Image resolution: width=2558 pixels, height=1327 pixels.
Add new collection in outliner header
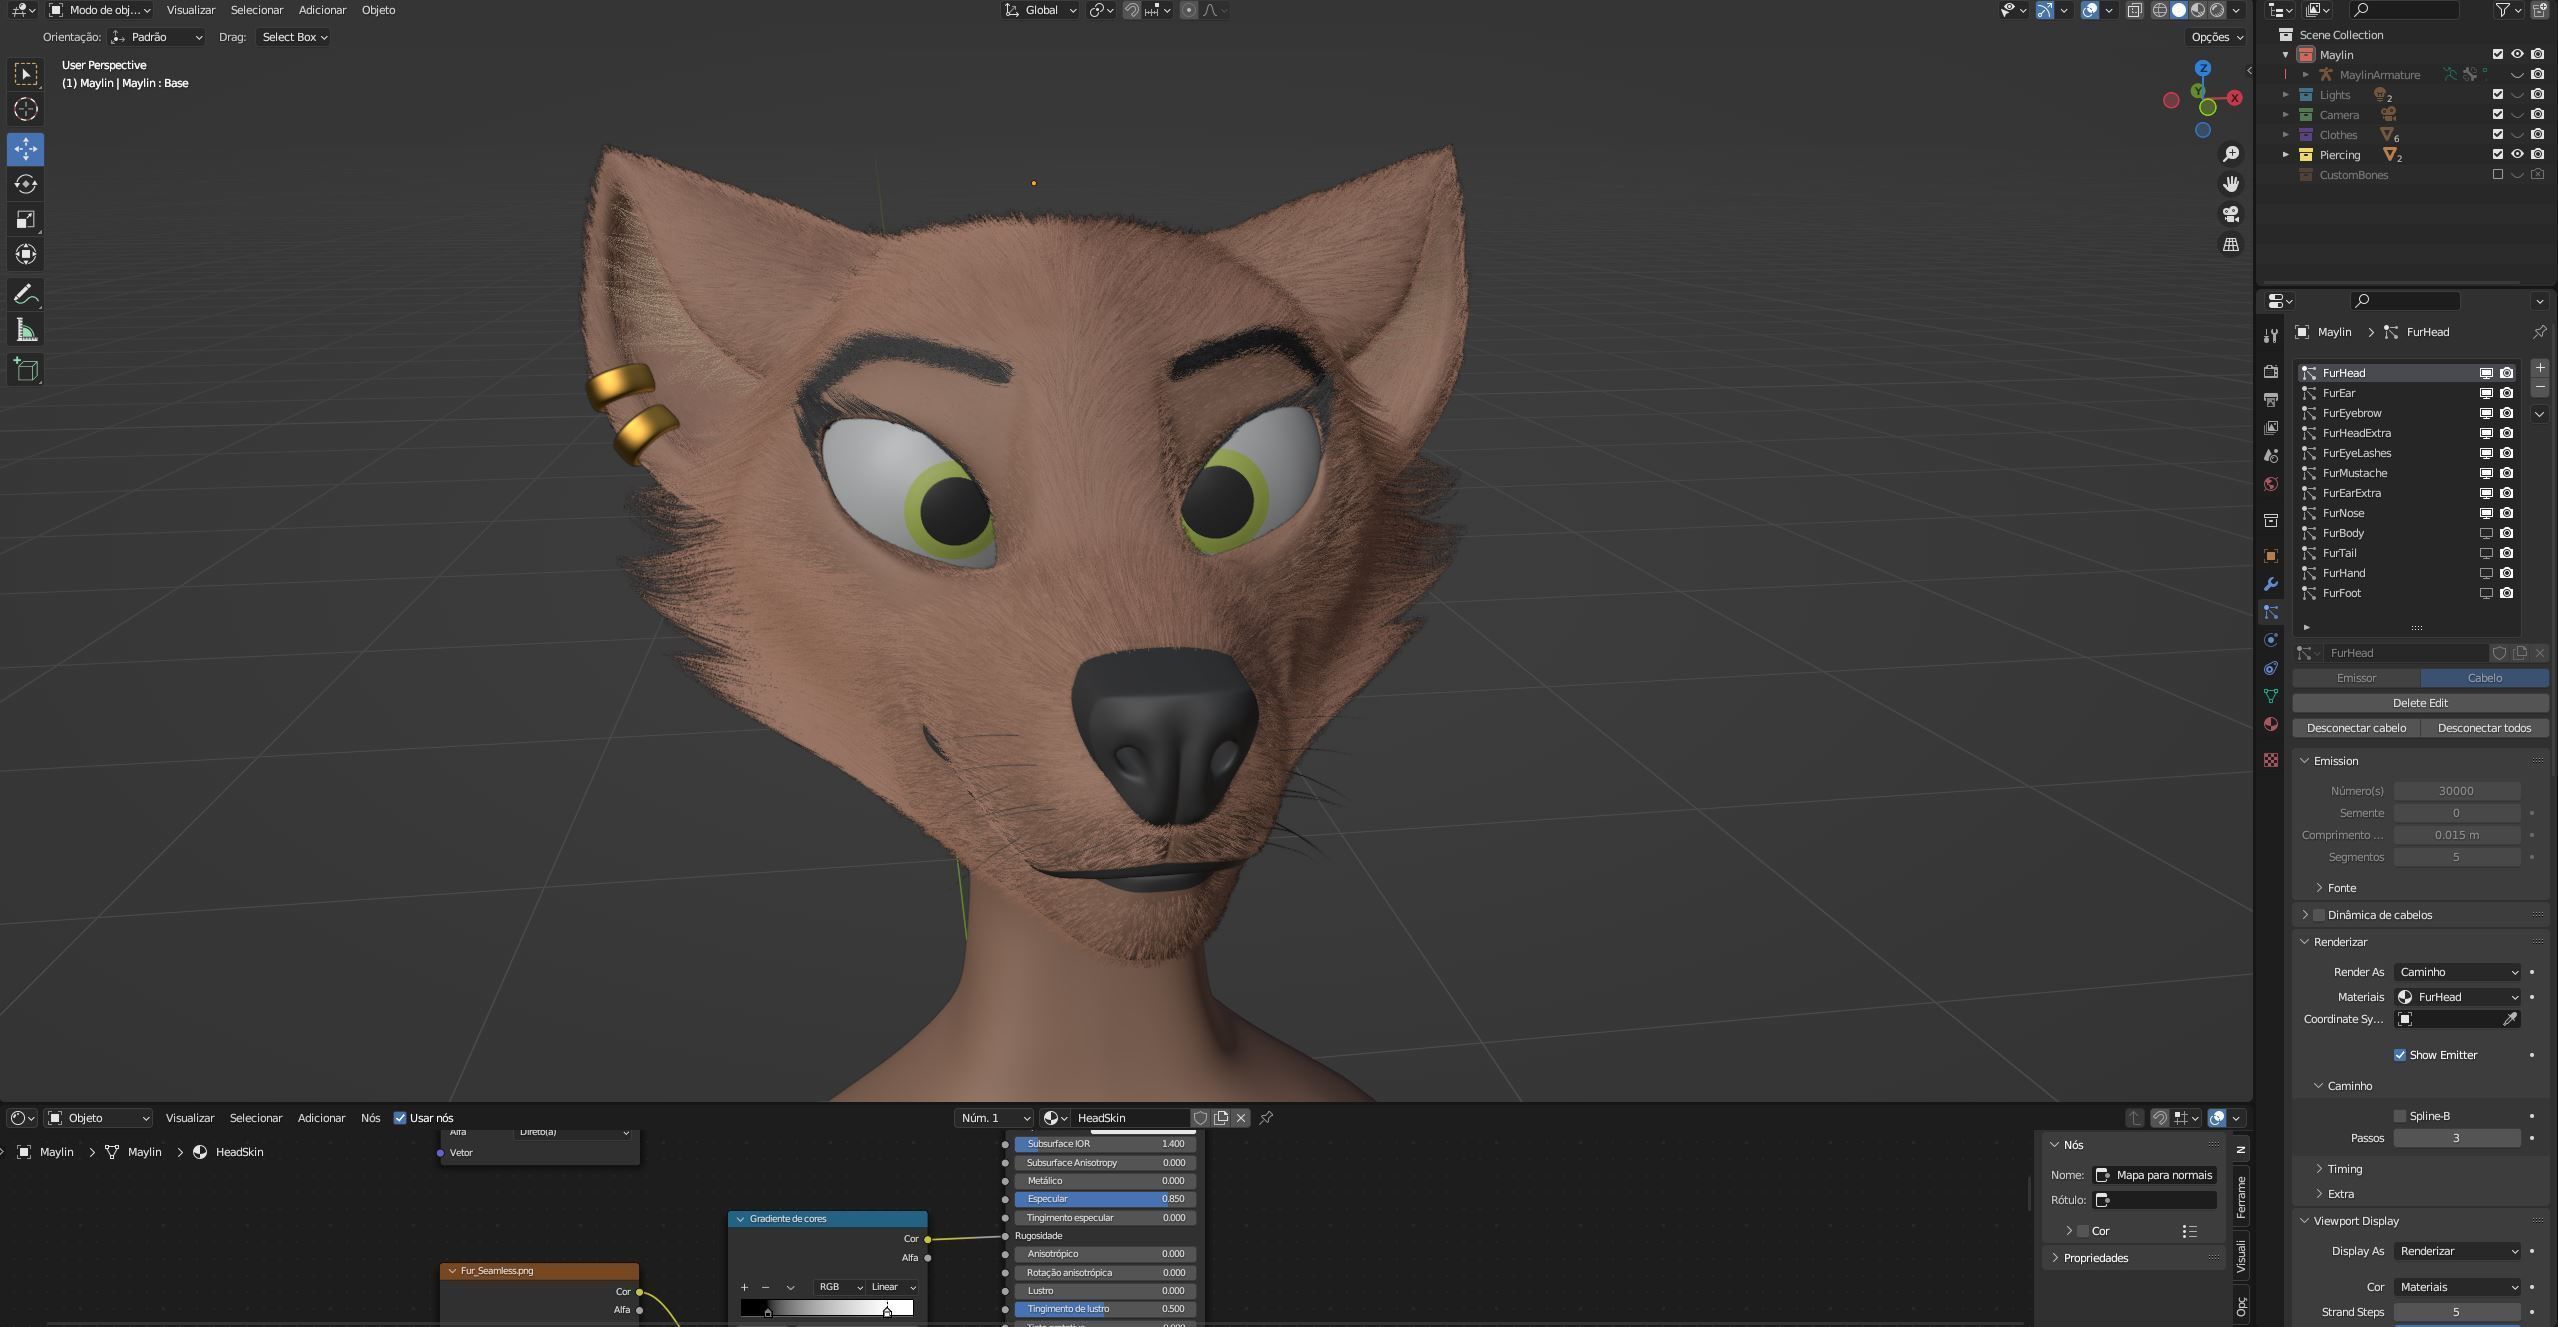coord(2539,10)
